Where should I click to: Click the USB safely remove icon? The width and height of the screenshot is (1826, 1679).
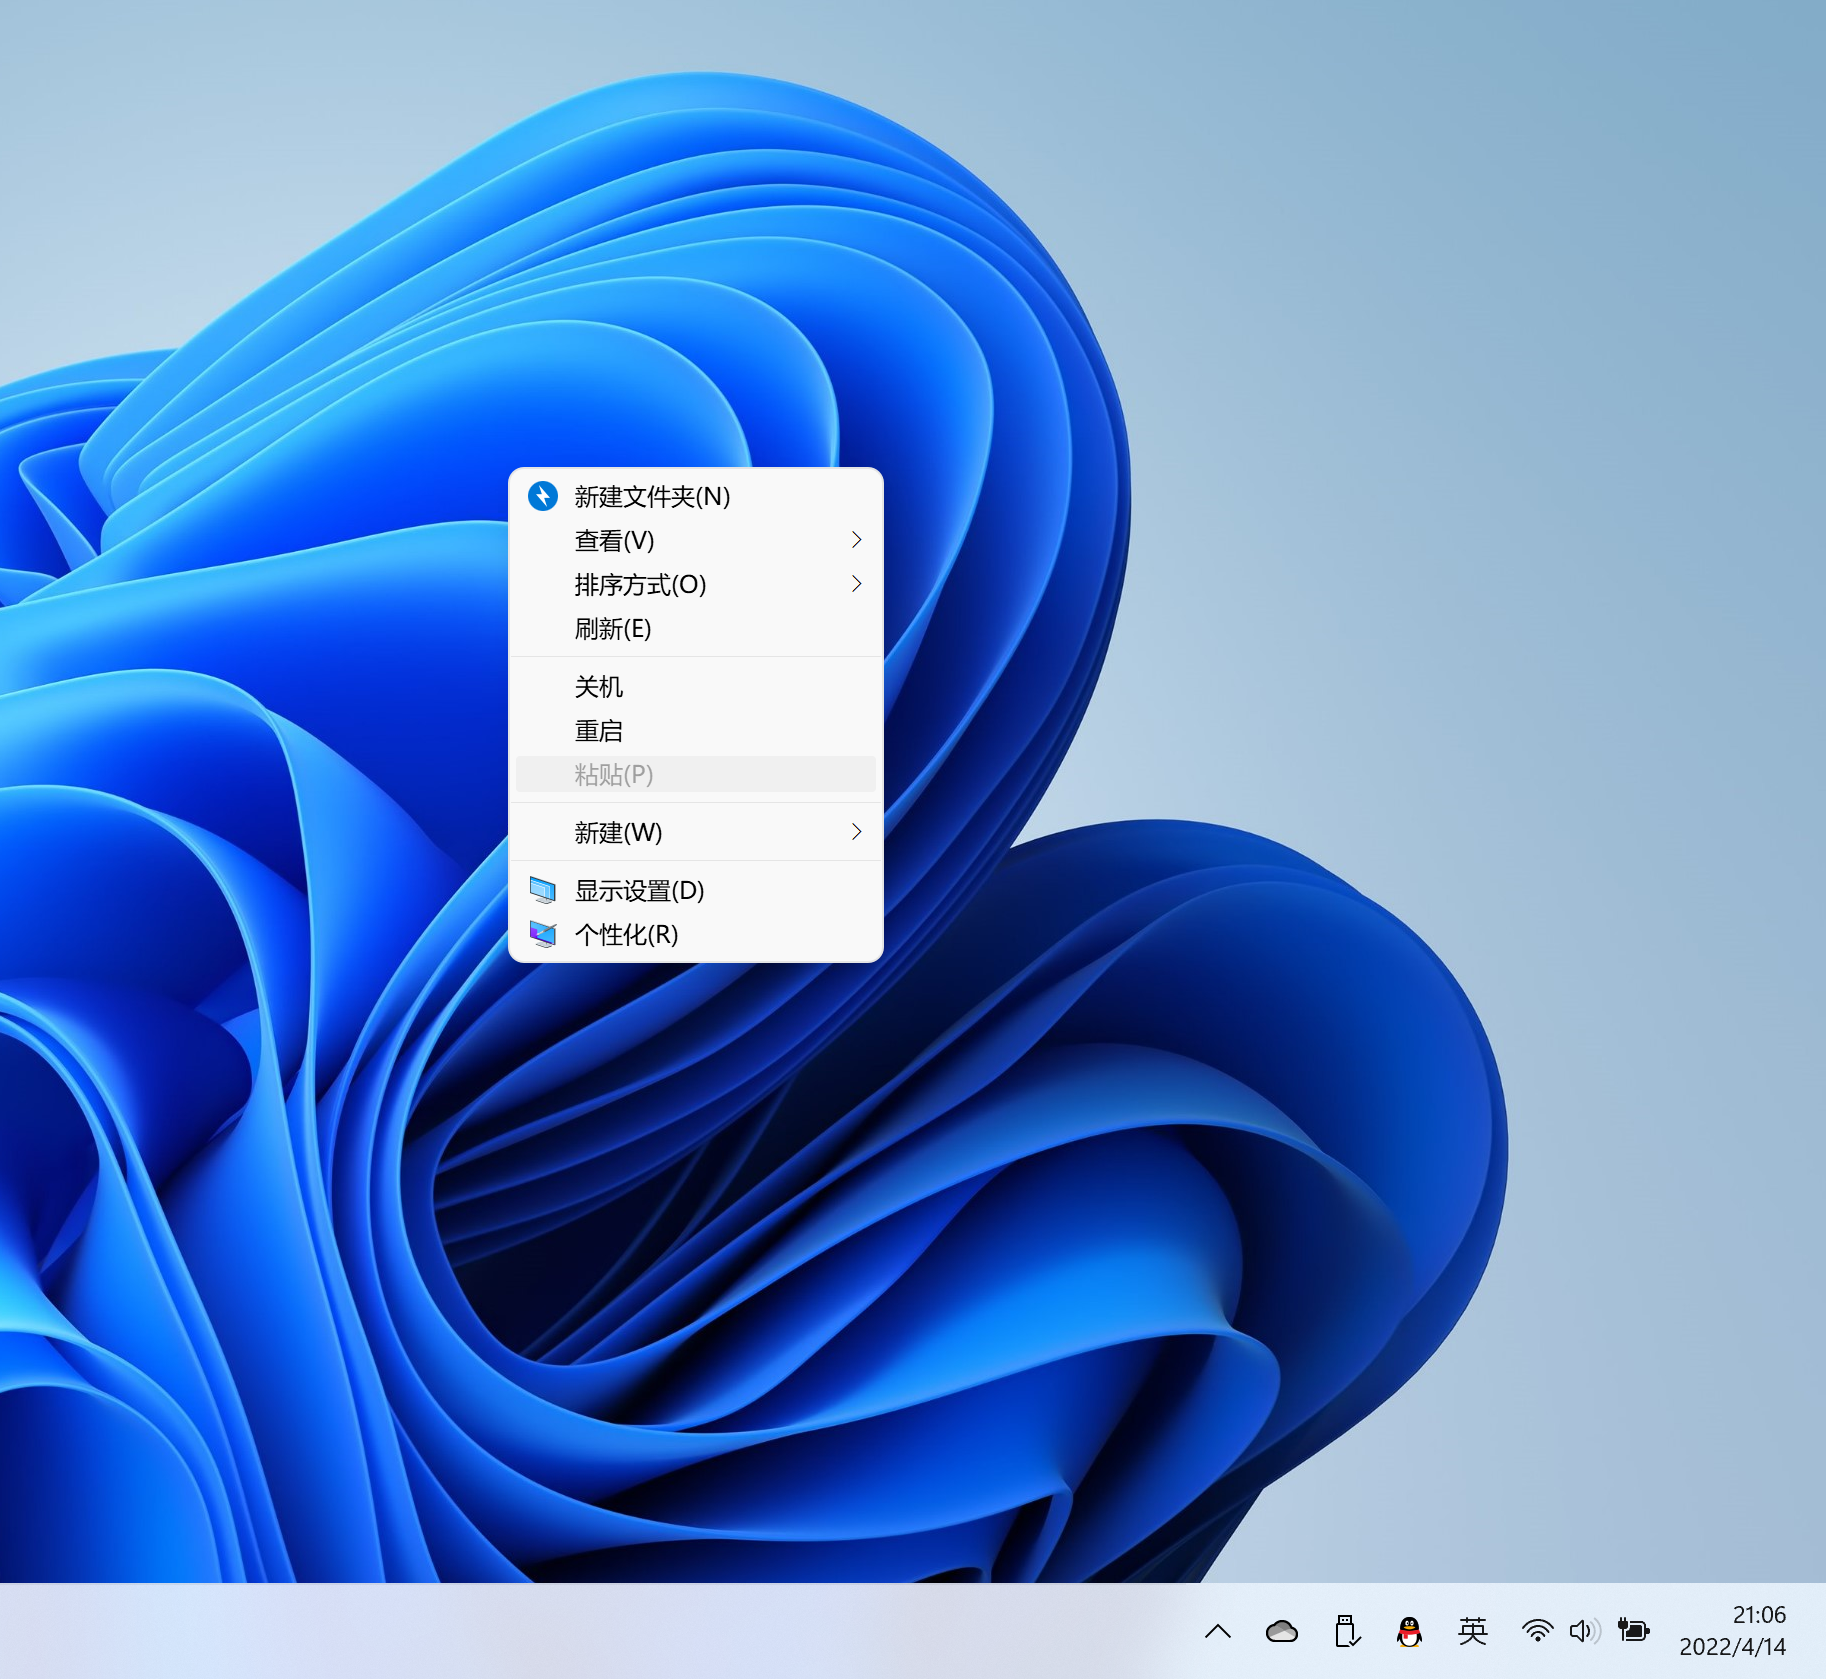(1347, 1631)
